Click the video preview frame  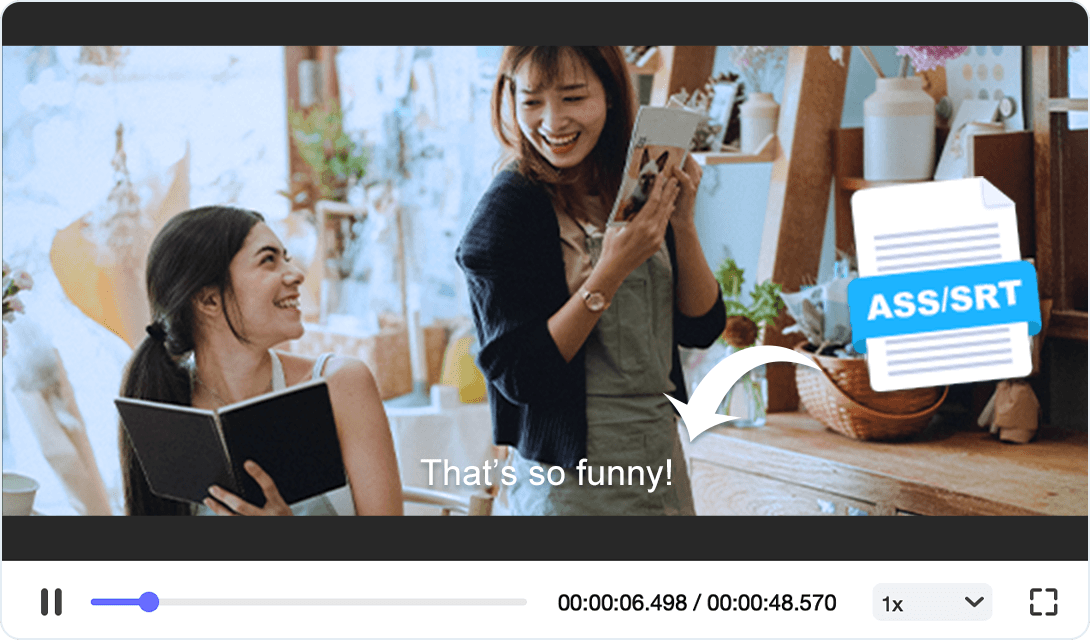(x=545, y=281)
